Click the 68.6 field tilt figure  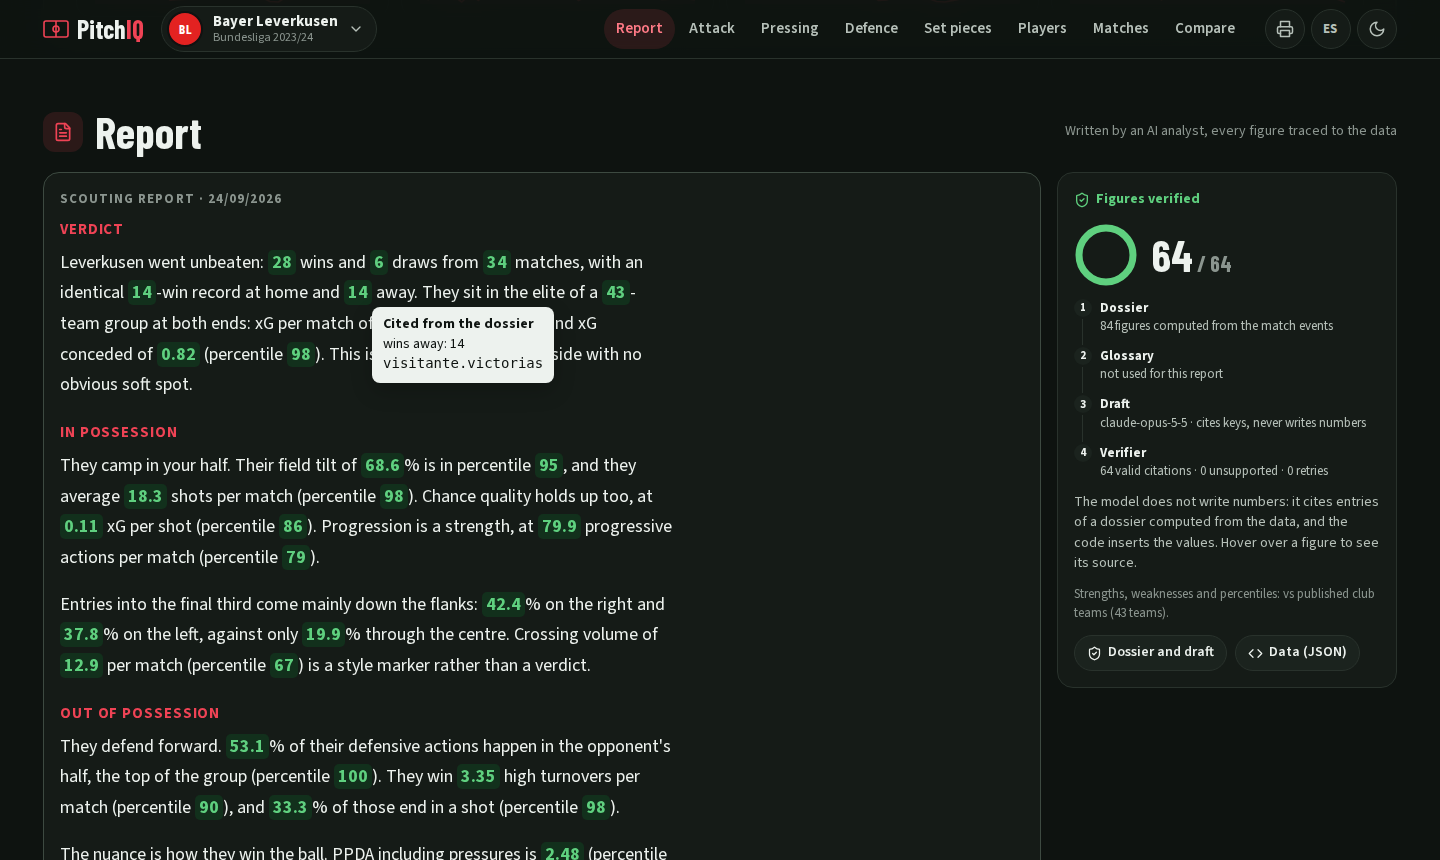(381, 465)
